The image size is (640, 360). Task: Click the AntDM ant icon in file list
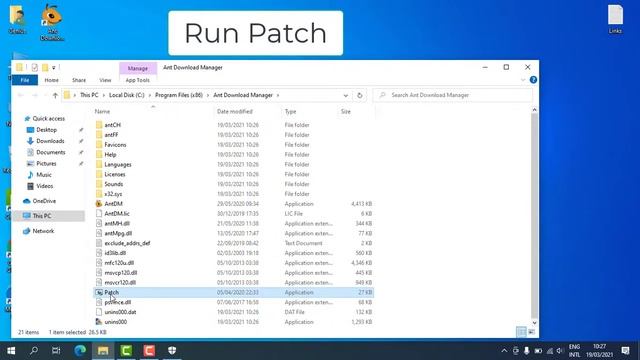tap(99, 204)
